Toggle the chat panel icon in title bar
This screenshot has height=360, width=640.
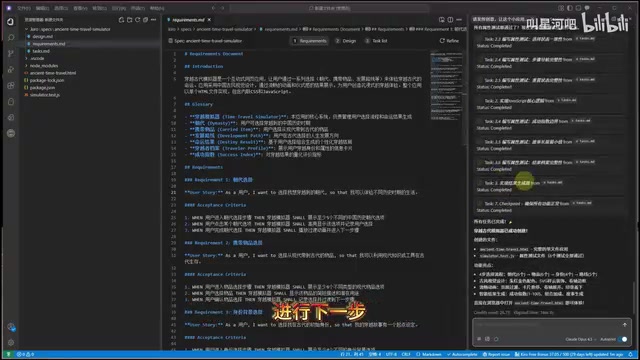point(587,8)
